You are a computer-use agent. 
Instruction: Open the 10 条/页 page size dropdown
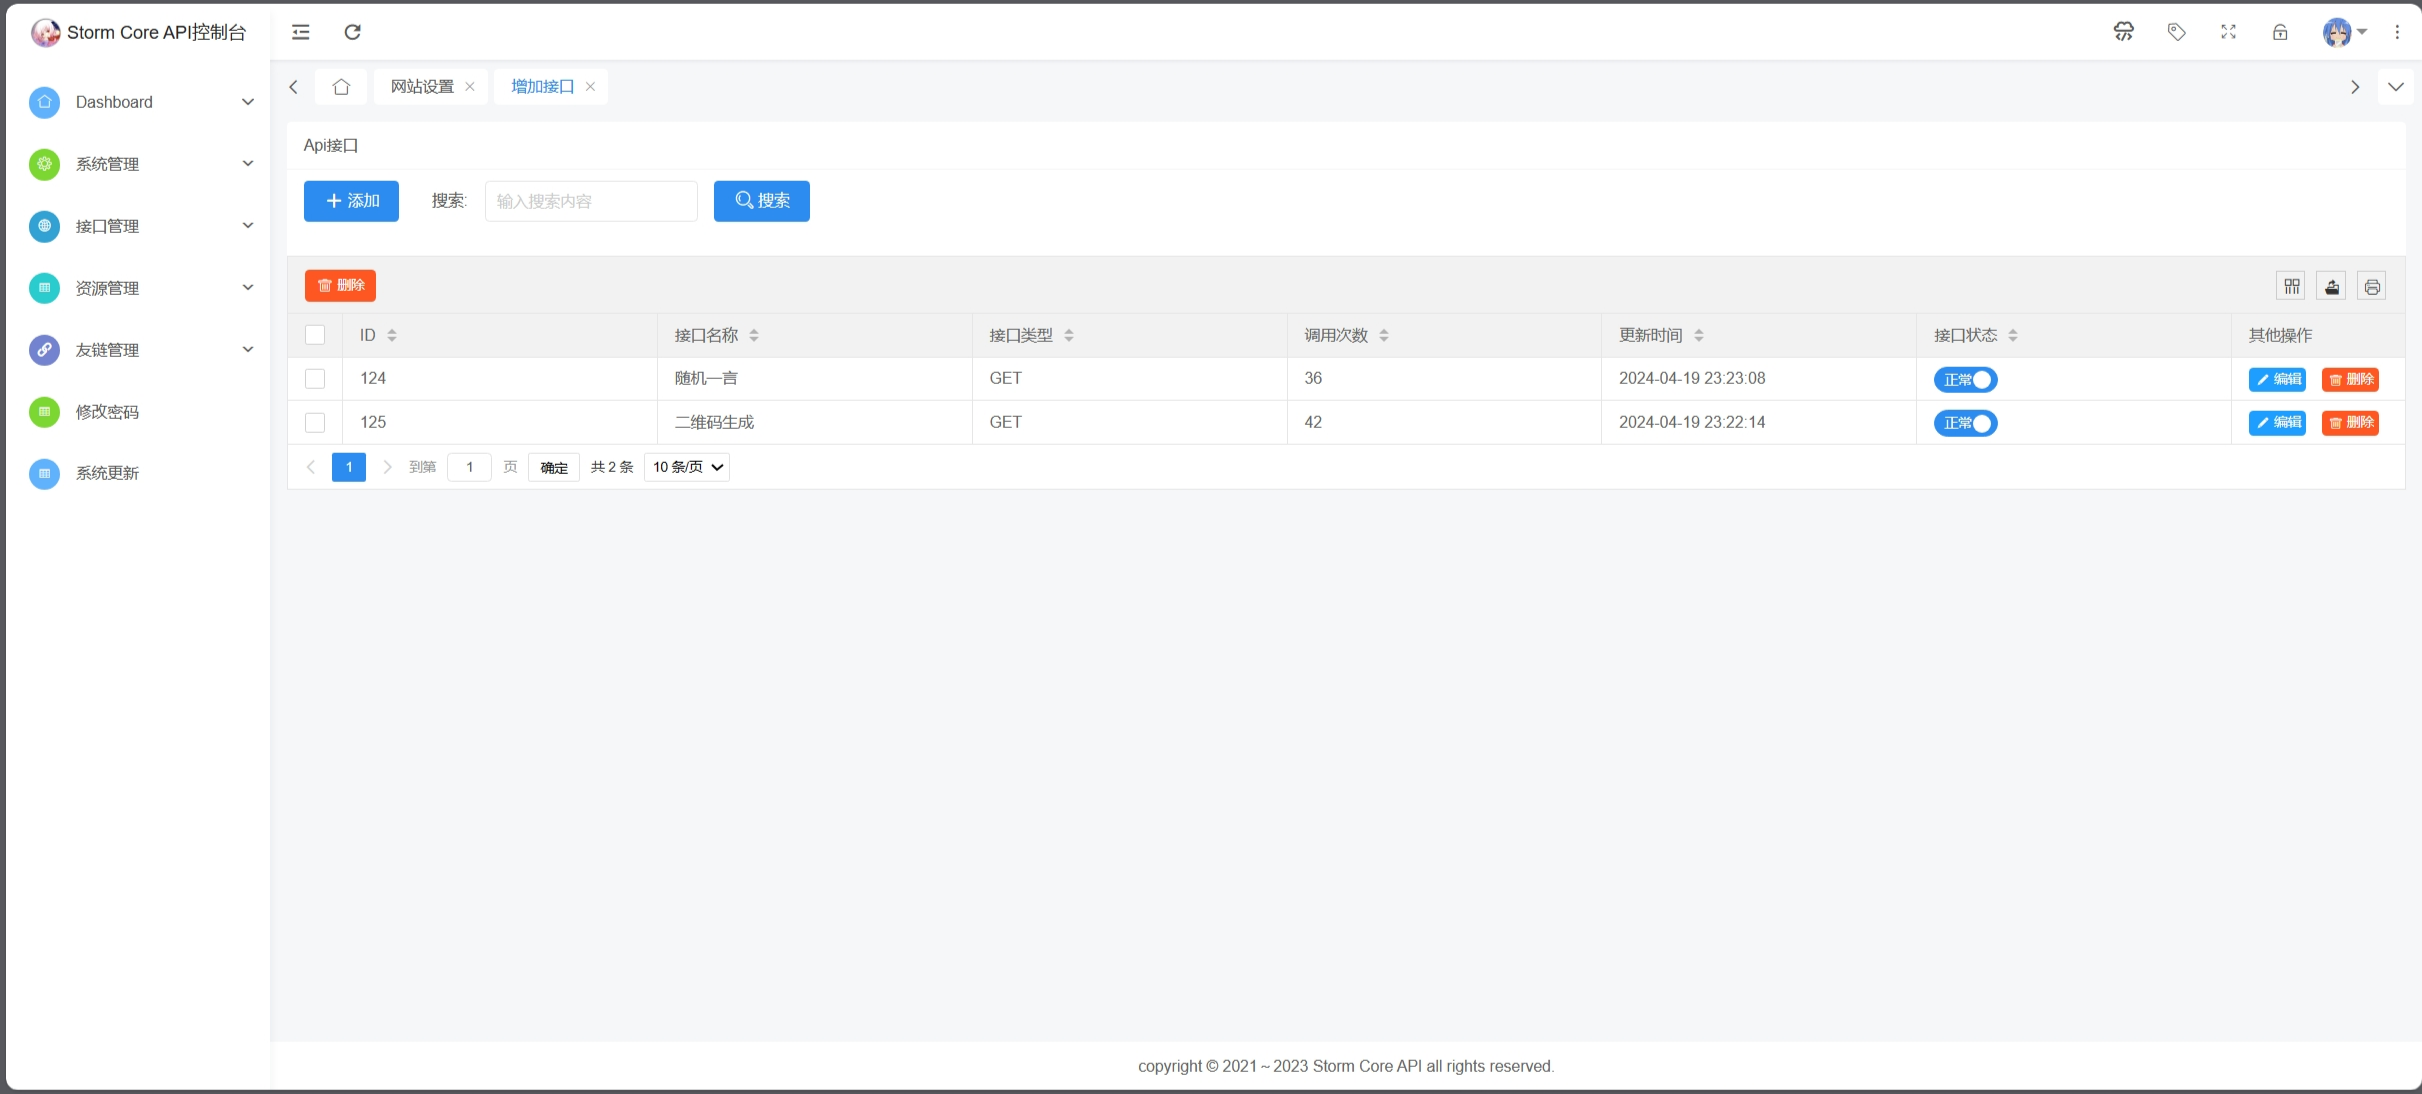[687, 467]
